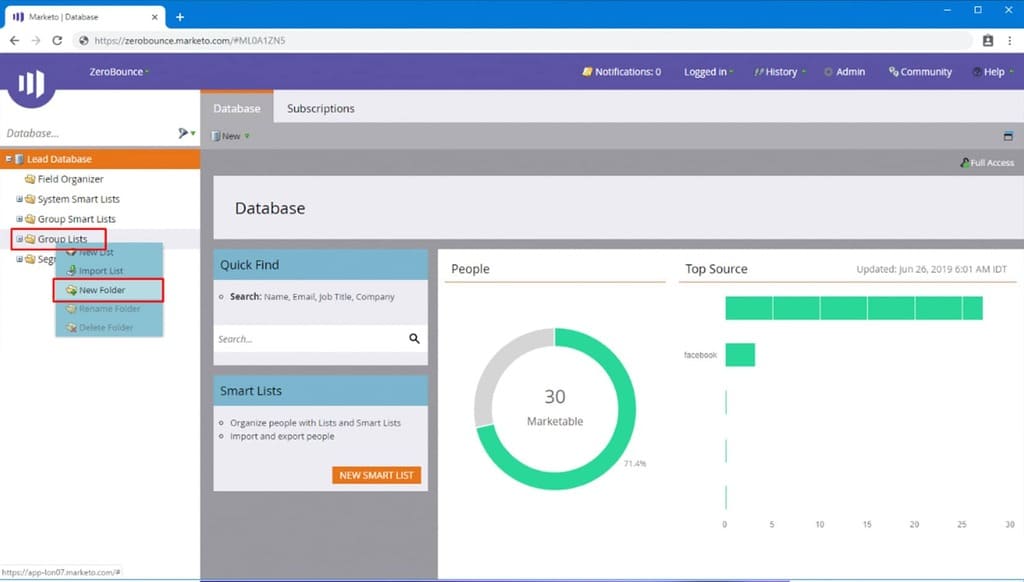This screenshot has width=1024, height=582.
Task: Click the Quick Find magnifier icon
Action: tap(415, 338)
